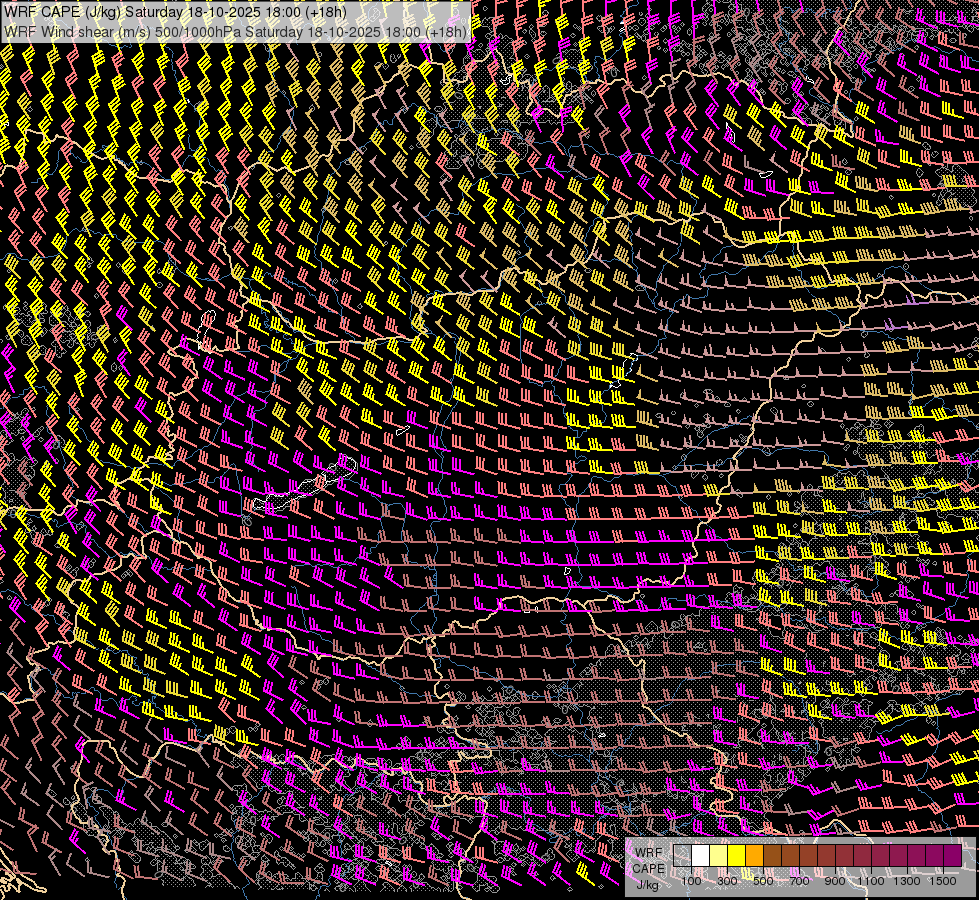Select the pale yellow legend swatch
Image resolution: width=979 pixels, height=900 pixels.
(718, 855)
